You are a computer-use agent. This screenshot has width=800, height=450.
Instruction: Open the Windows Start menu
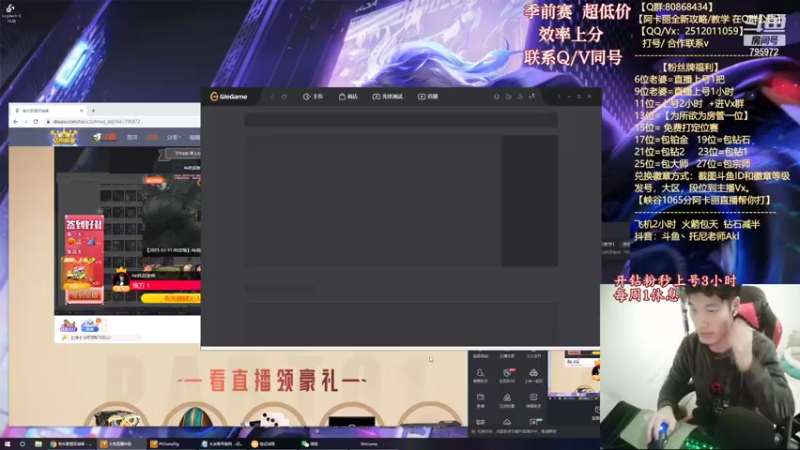pyautogui.click(x=7, y=444)
